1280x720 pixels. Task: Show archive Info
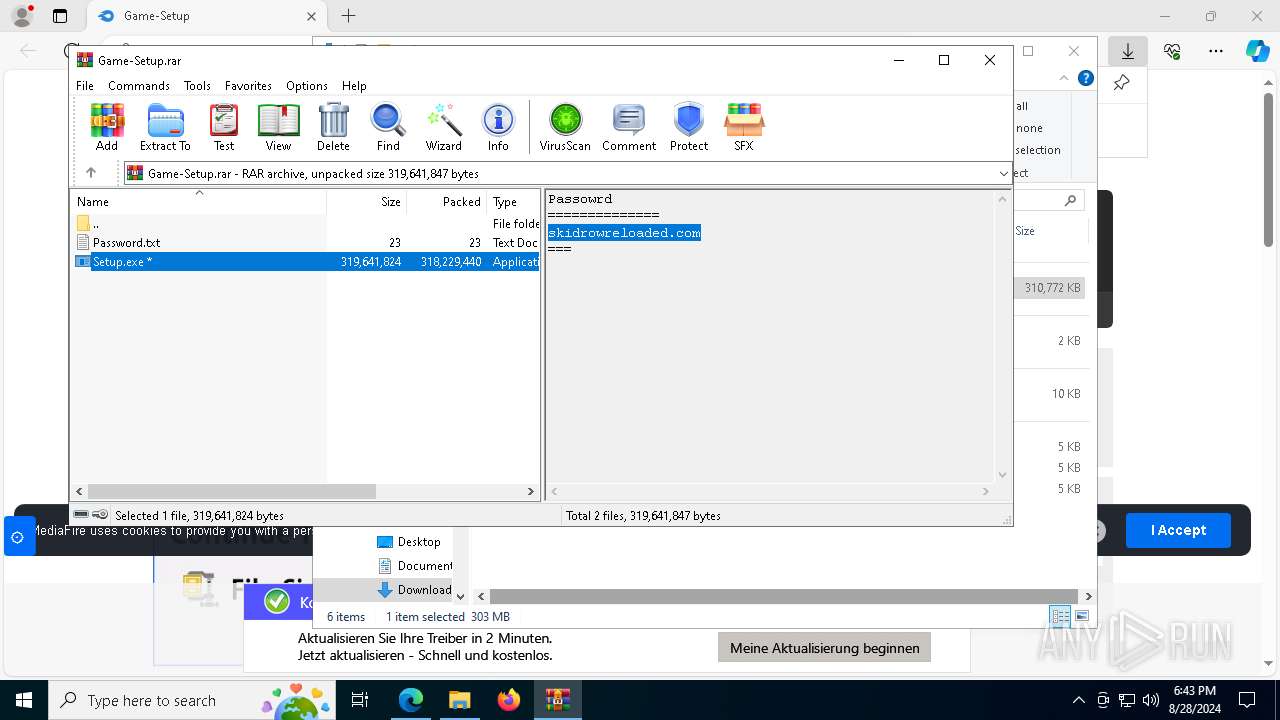(498, 127)
